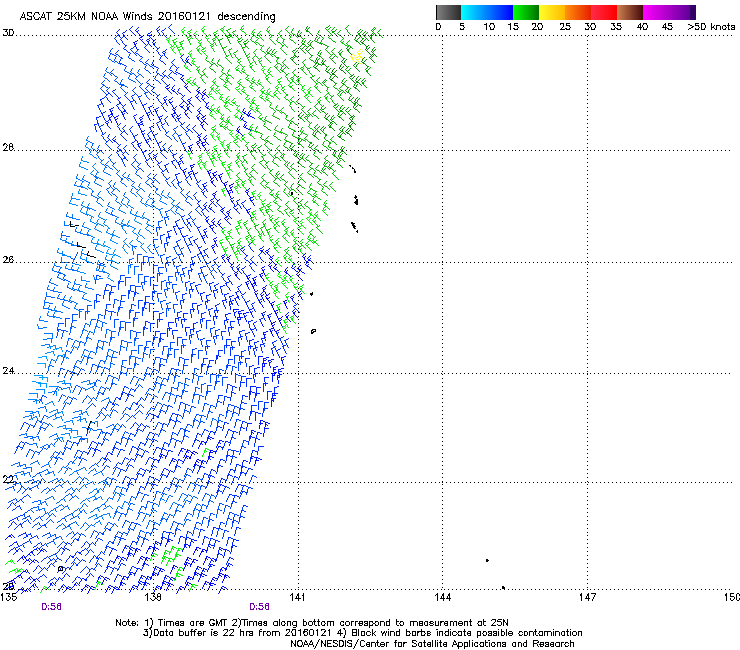Click the '25' legend scale value
740x650 pixels.
click(565, 27)
